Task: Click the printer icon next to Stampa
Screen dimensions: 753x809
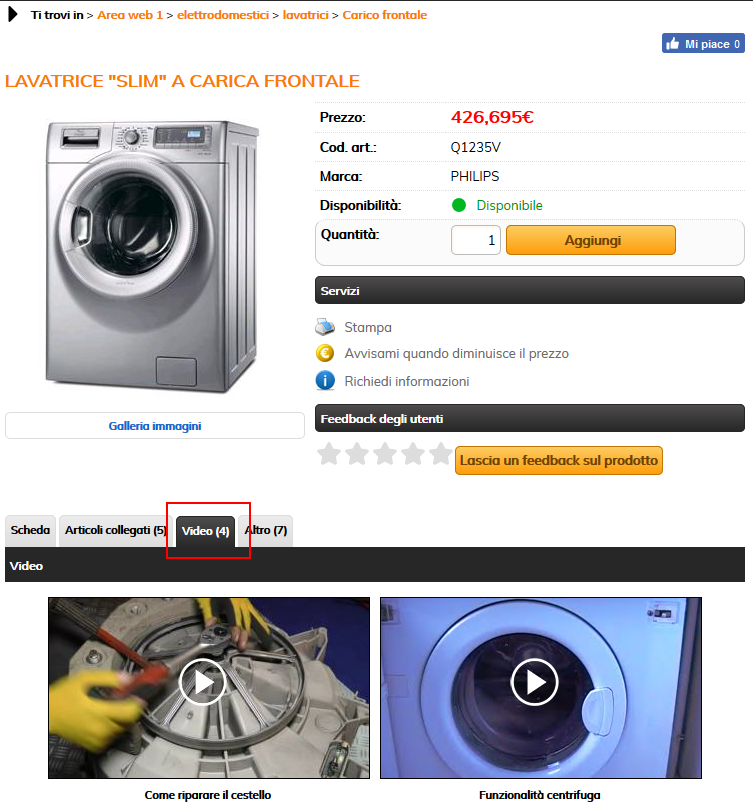Action: [x=325, y=327]
